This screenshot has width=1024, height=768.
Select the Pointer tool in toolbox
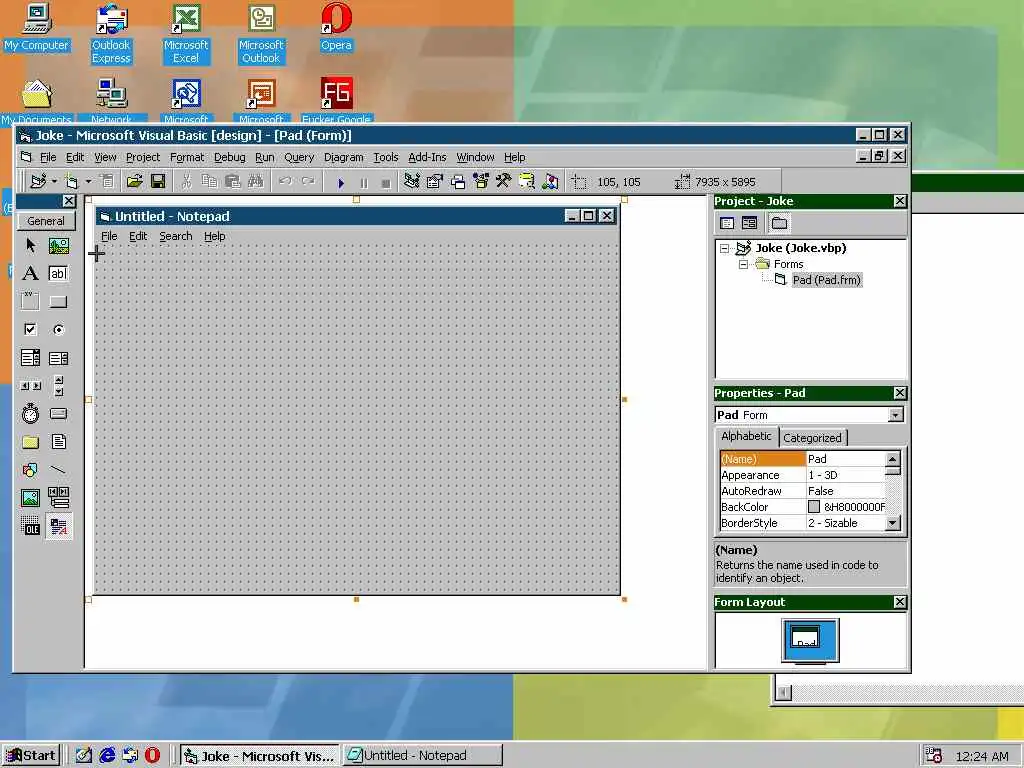[x=30, y=246]
